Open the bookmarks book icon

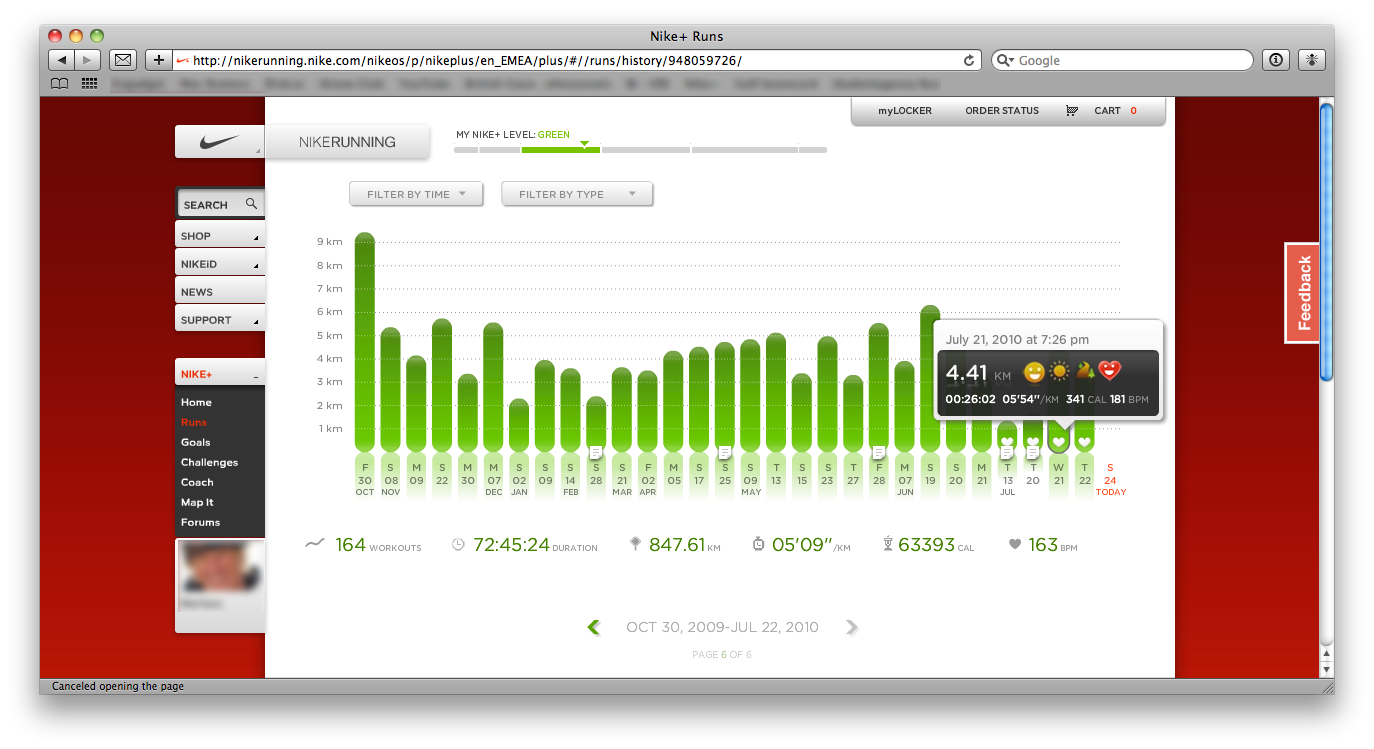[60, 84]
